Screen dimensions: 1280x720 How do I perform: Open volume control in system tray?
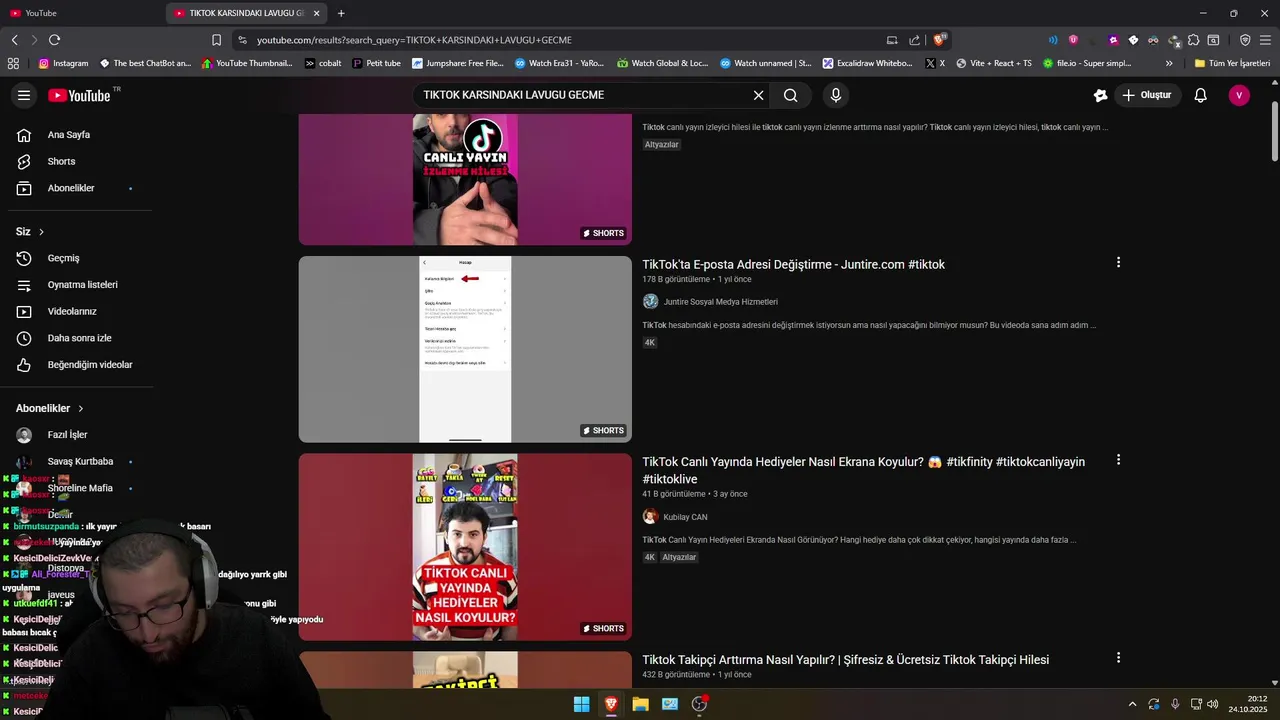point(1212,704)
